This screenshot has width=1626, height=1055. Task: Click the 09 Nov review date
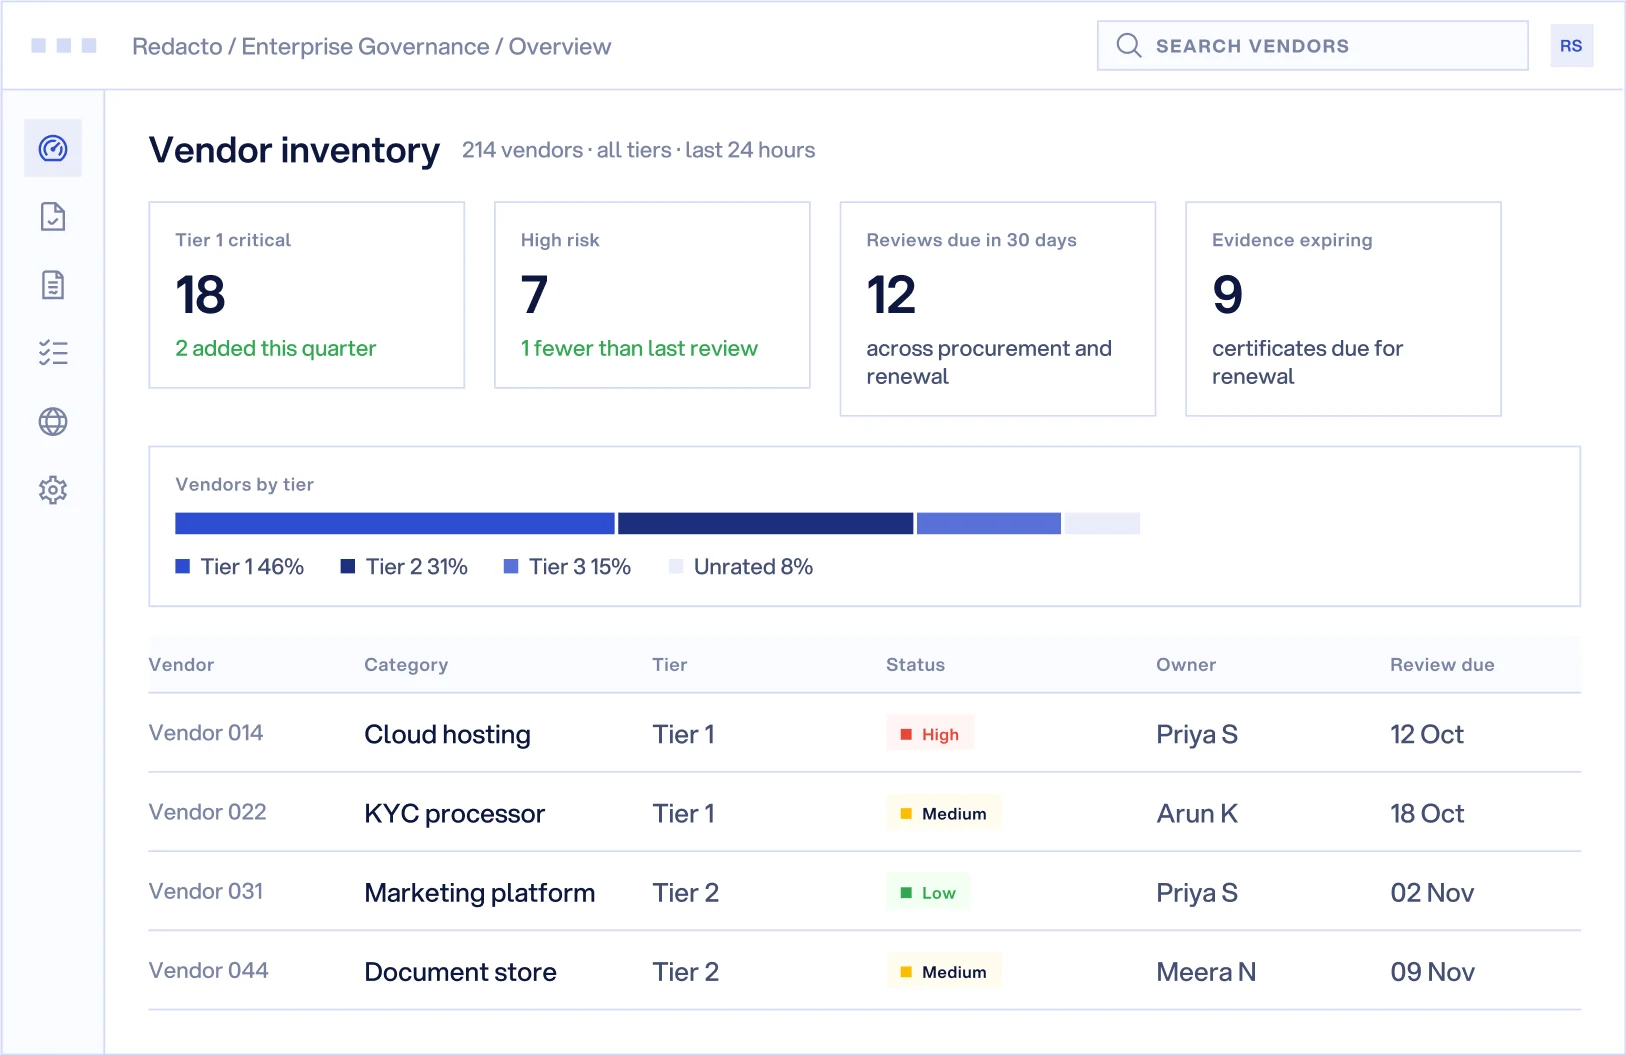(x=1432, y=972)
